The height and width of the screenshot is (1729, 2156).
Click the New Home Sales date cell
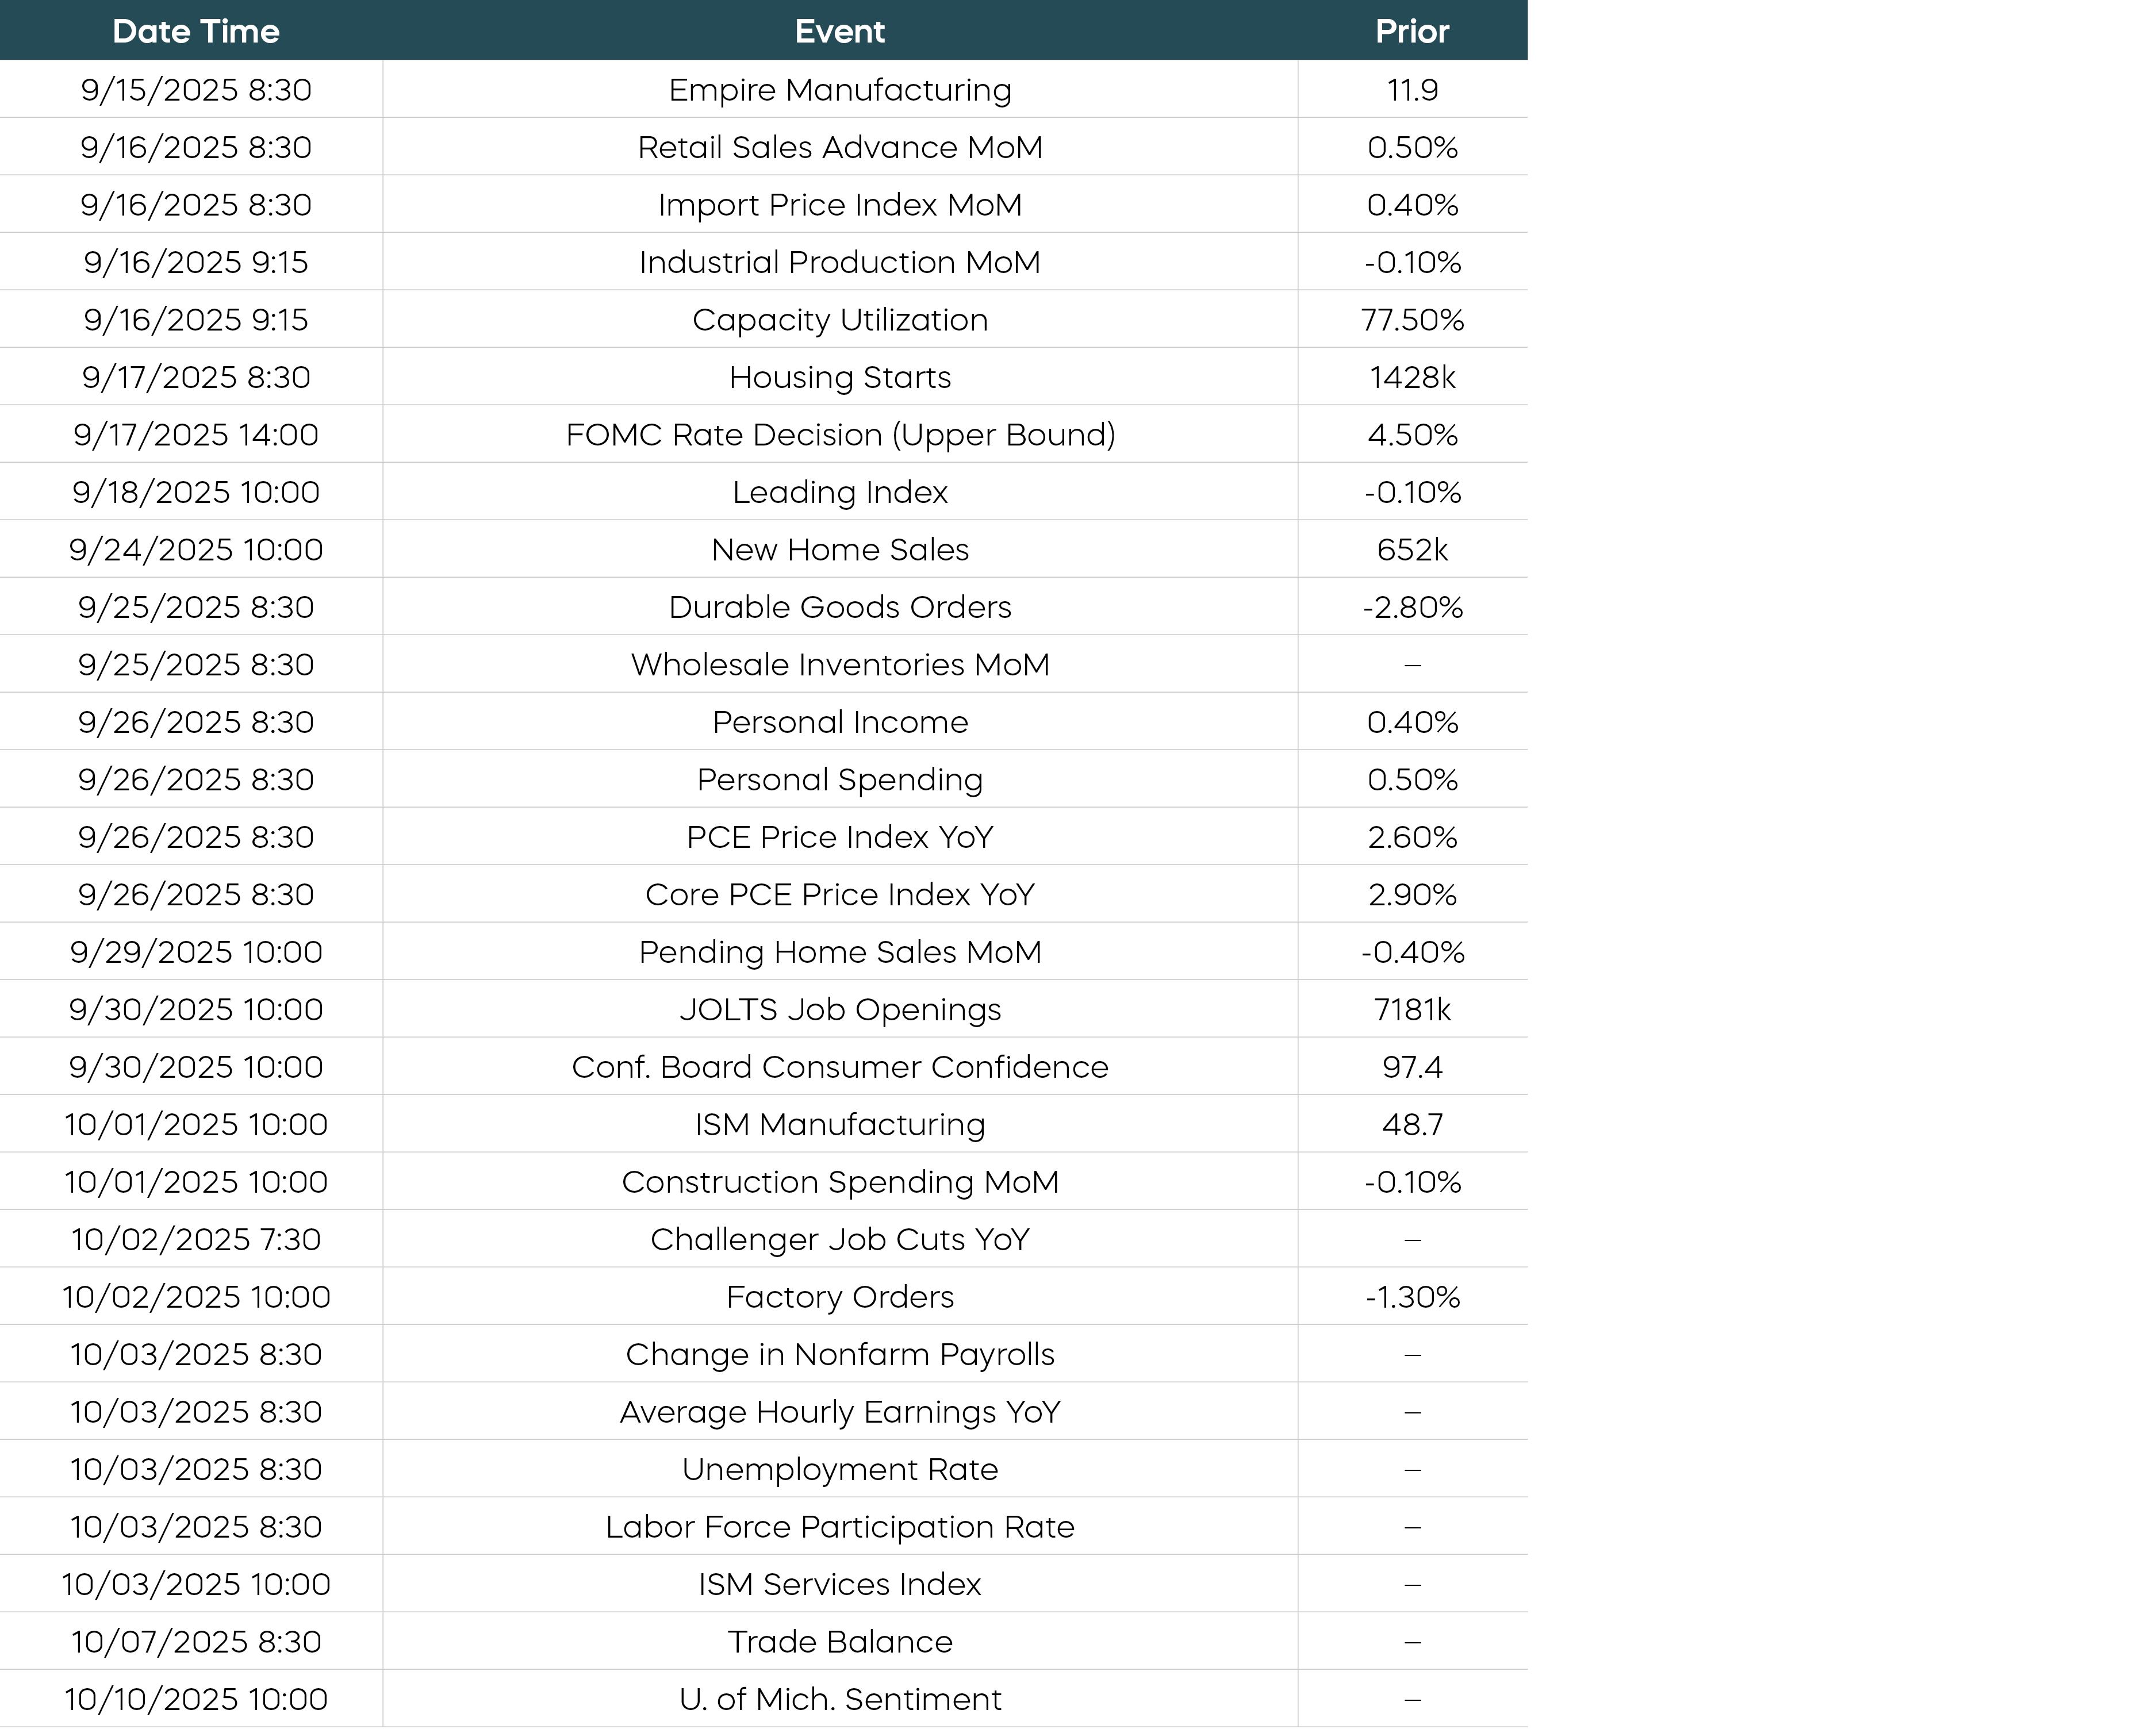[x=196, y=550]
